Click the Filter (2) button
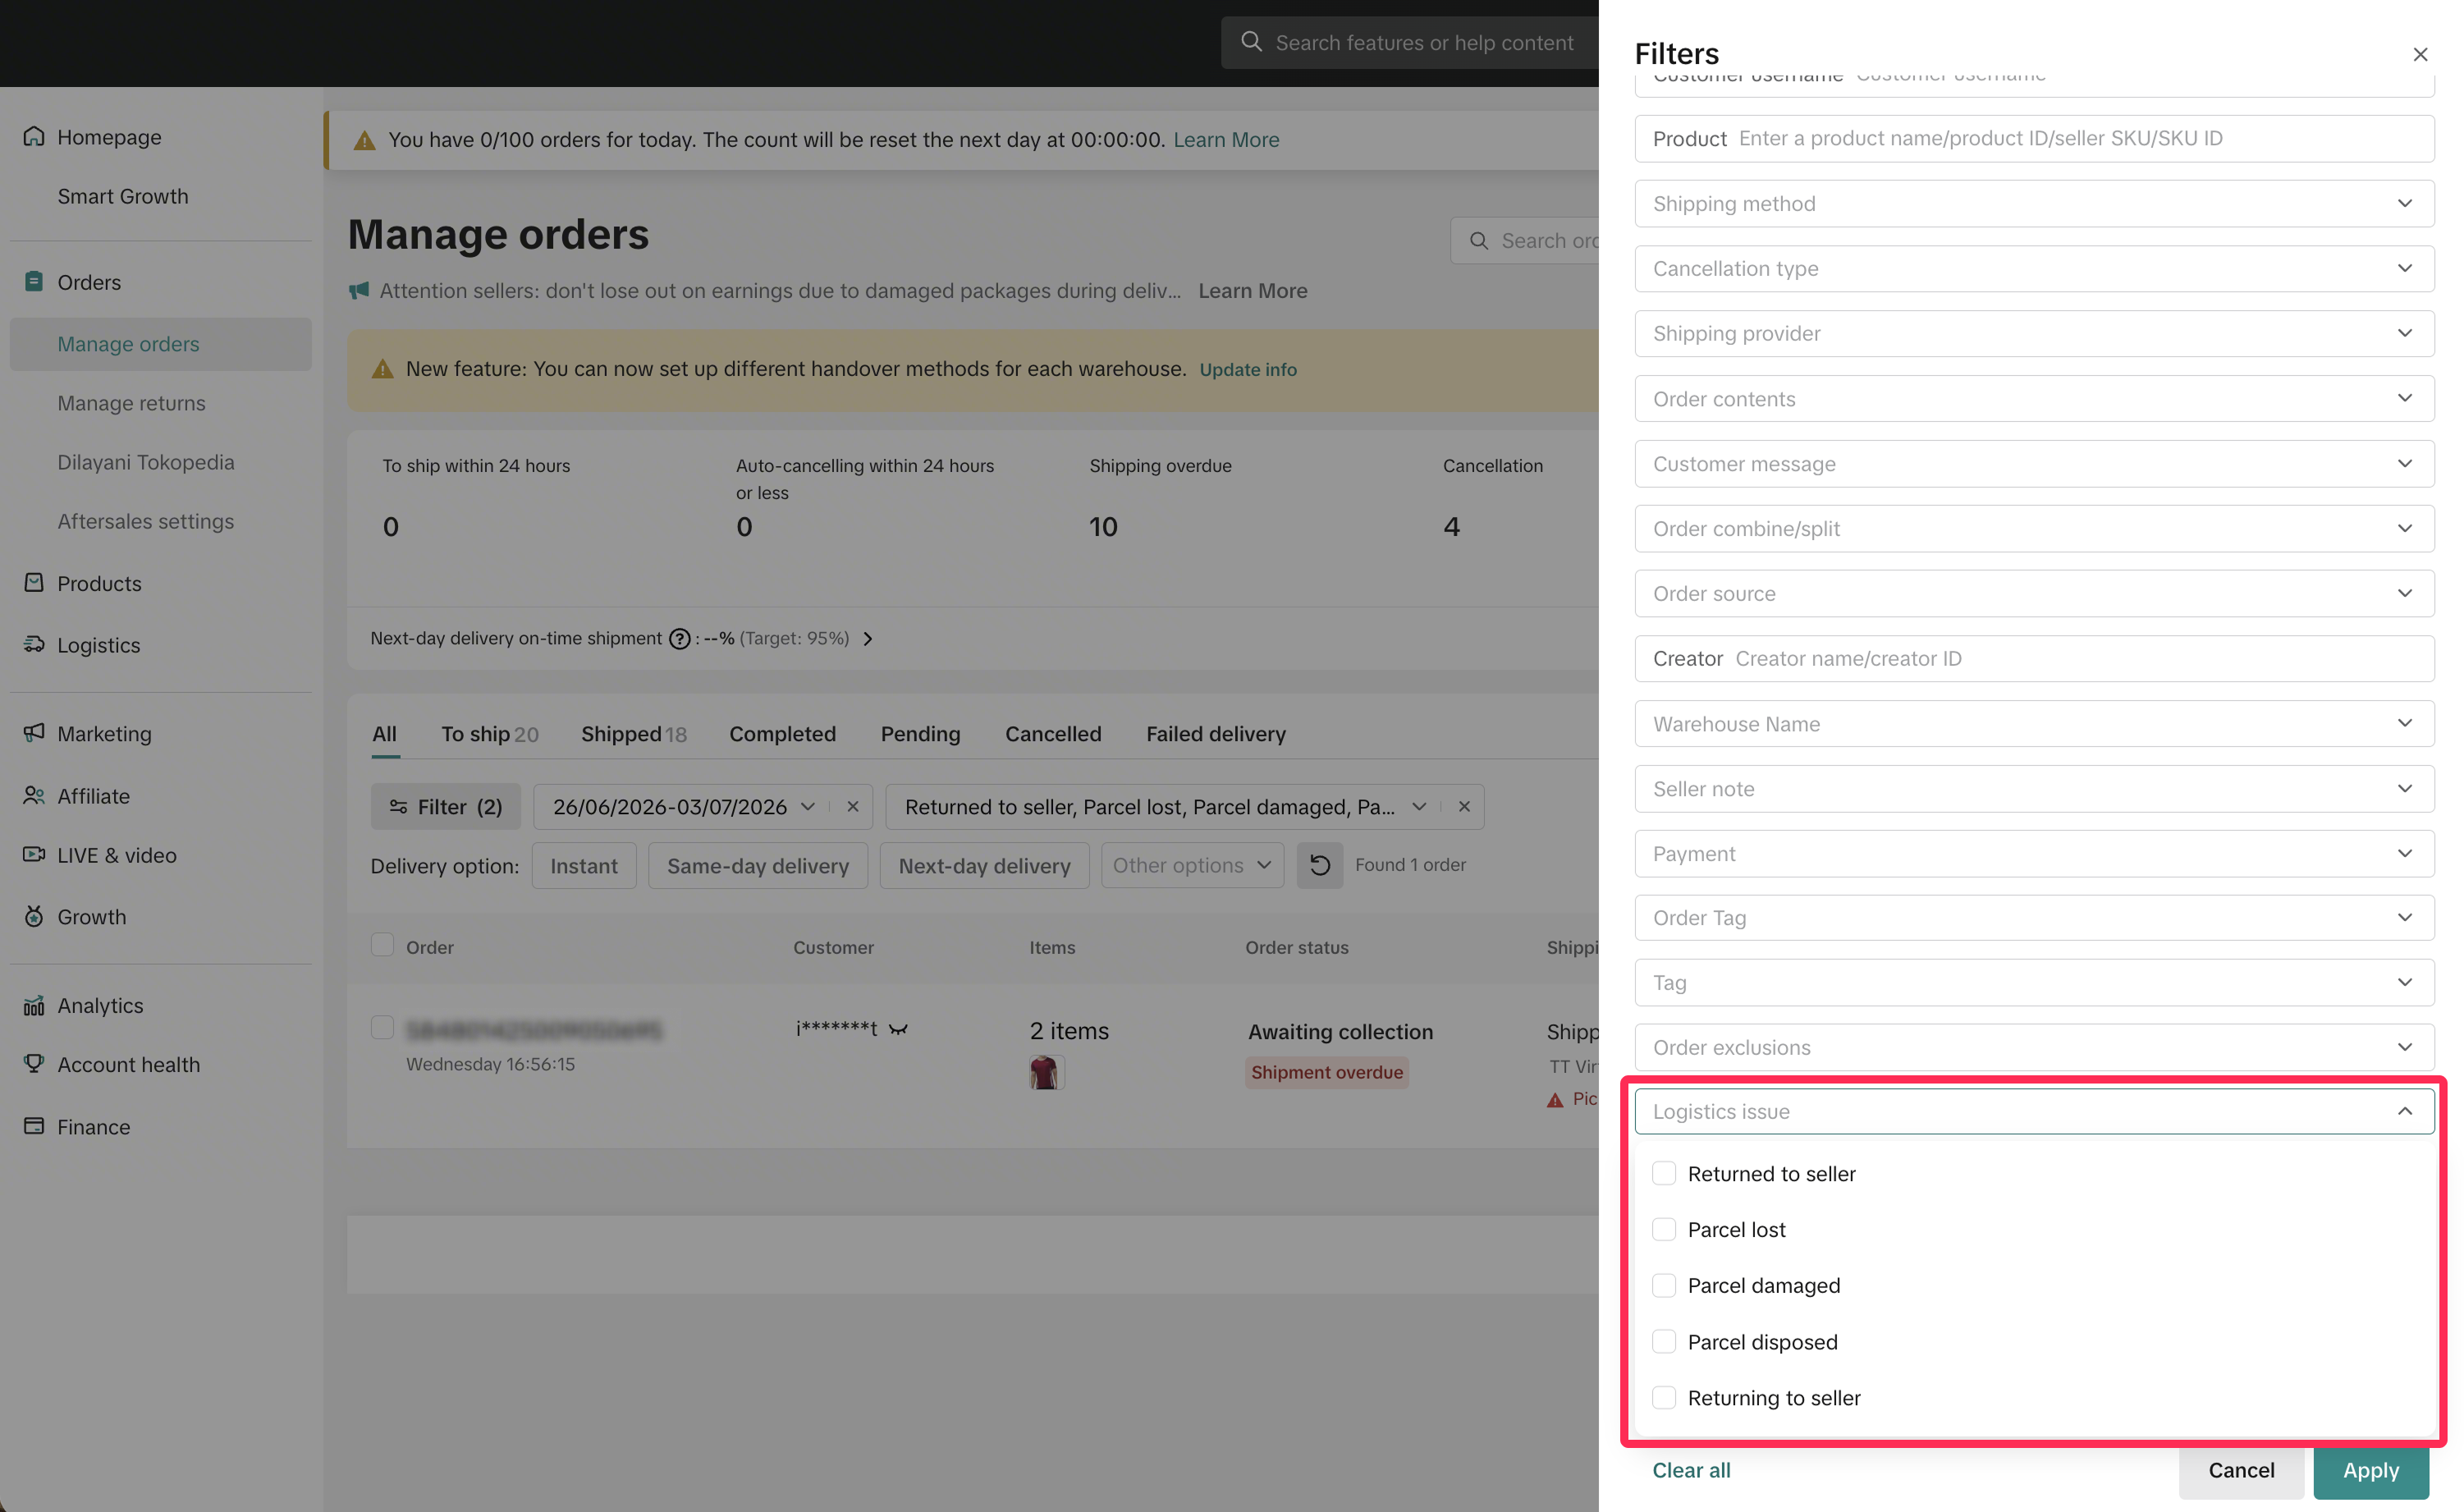The height and width of the screenshot is (1512, 2464). pos(446,806)
